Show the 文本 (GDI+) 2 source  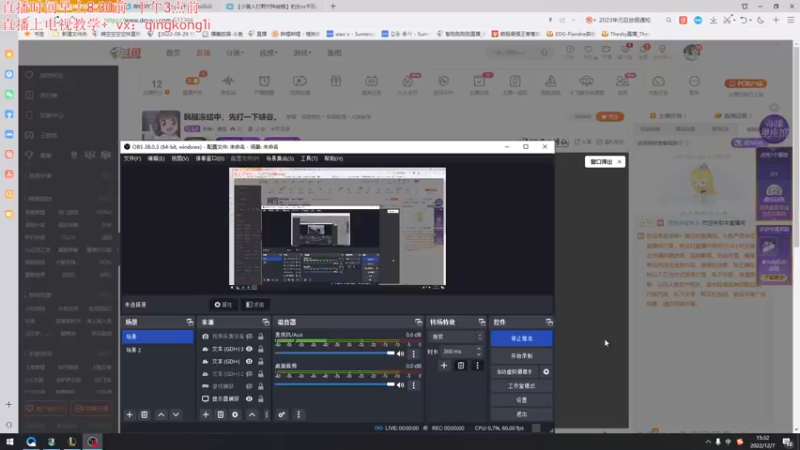click(x=249, y=374)
